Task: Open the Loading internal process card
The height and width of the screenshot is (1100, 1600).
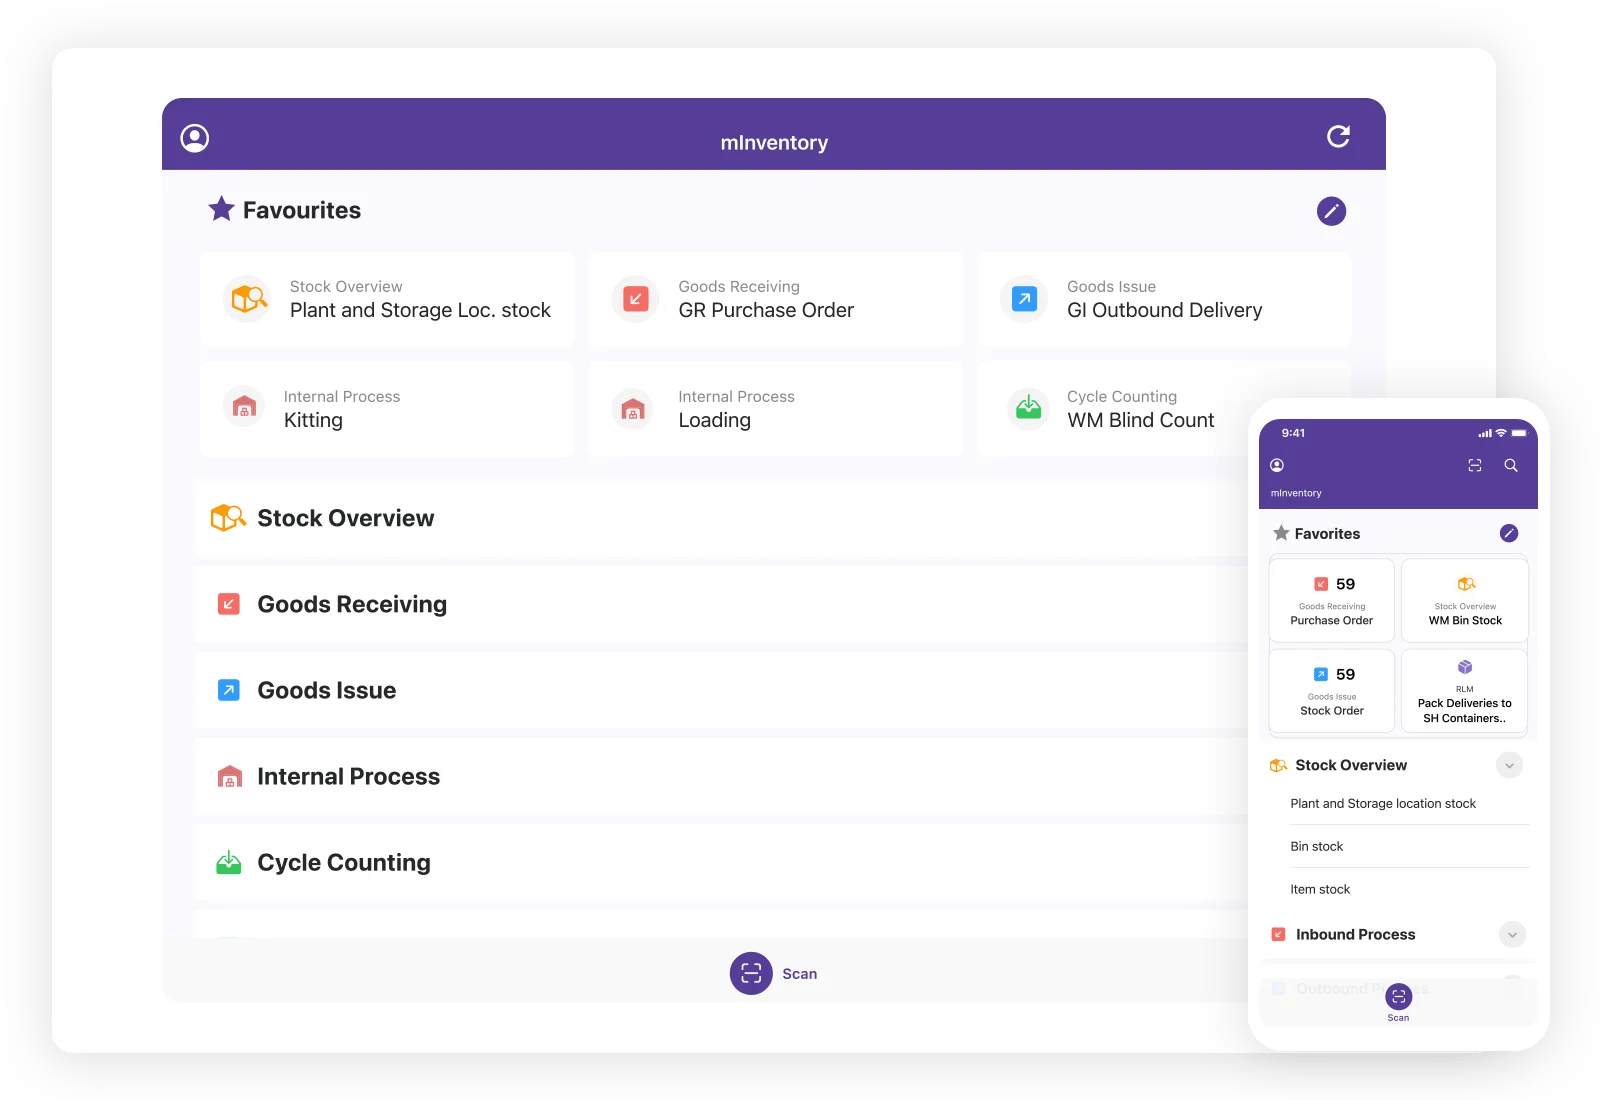Action: click(775, 410)
